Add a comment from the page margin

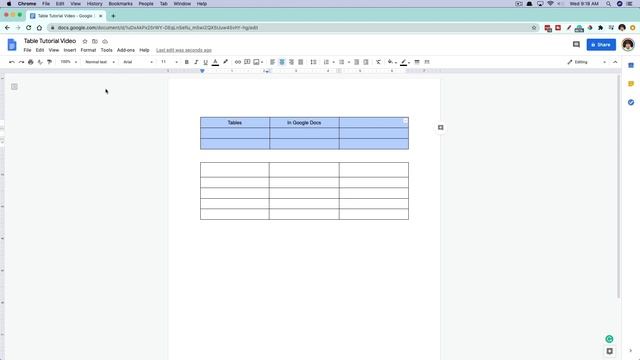(x=440, y=127)
